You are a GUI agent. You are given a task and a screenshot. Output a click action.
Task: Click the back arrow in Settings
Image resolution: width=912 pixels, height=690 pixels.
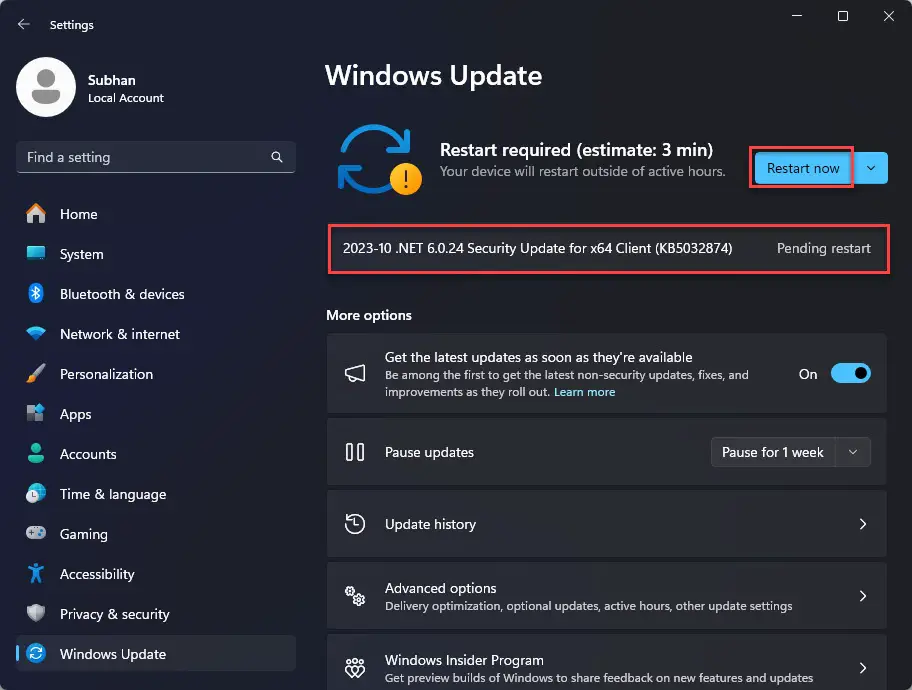pos(24,24)
